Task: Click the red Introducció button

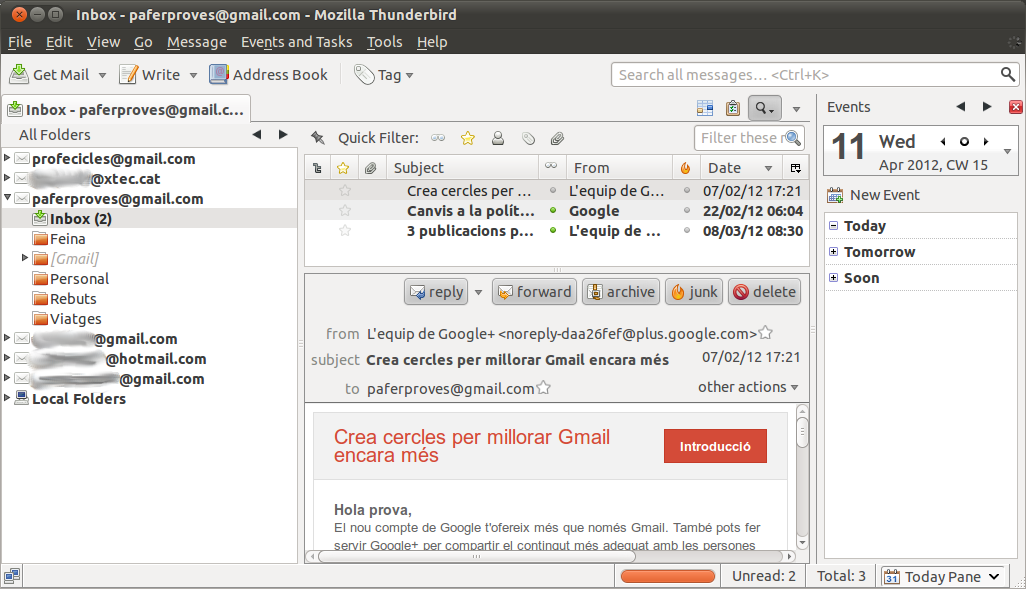Action: (x=715, y=446)
